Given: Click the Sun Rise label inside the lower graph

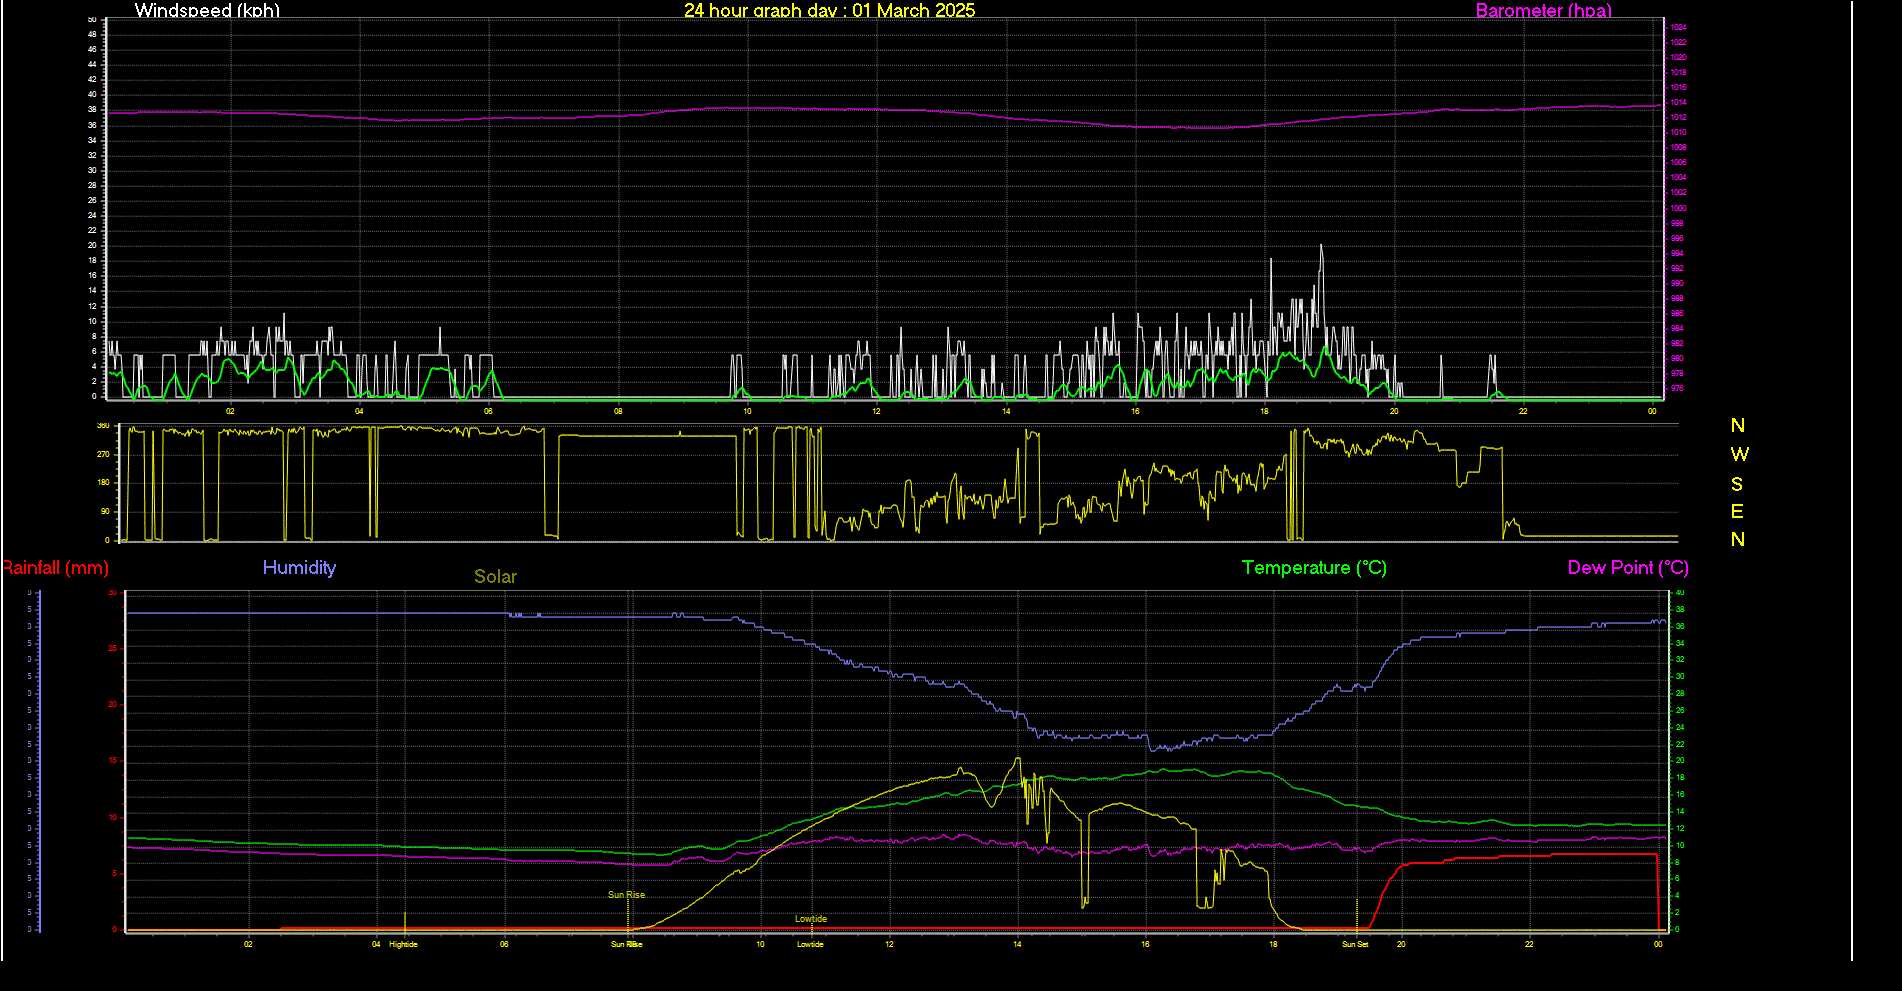Looking at the screenshot, I should pos(626,895).
